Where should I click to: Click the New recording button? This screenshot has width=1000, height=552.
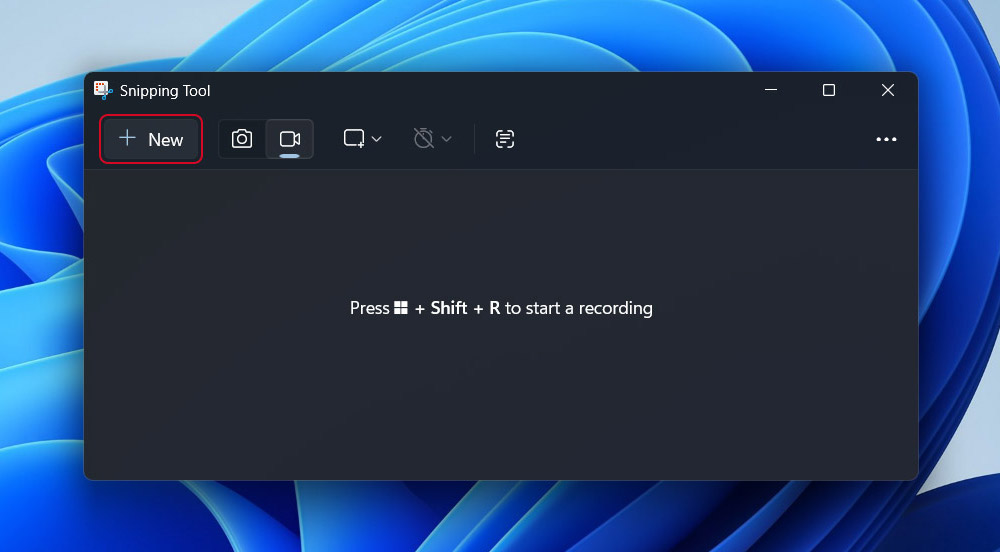point(151,139)
